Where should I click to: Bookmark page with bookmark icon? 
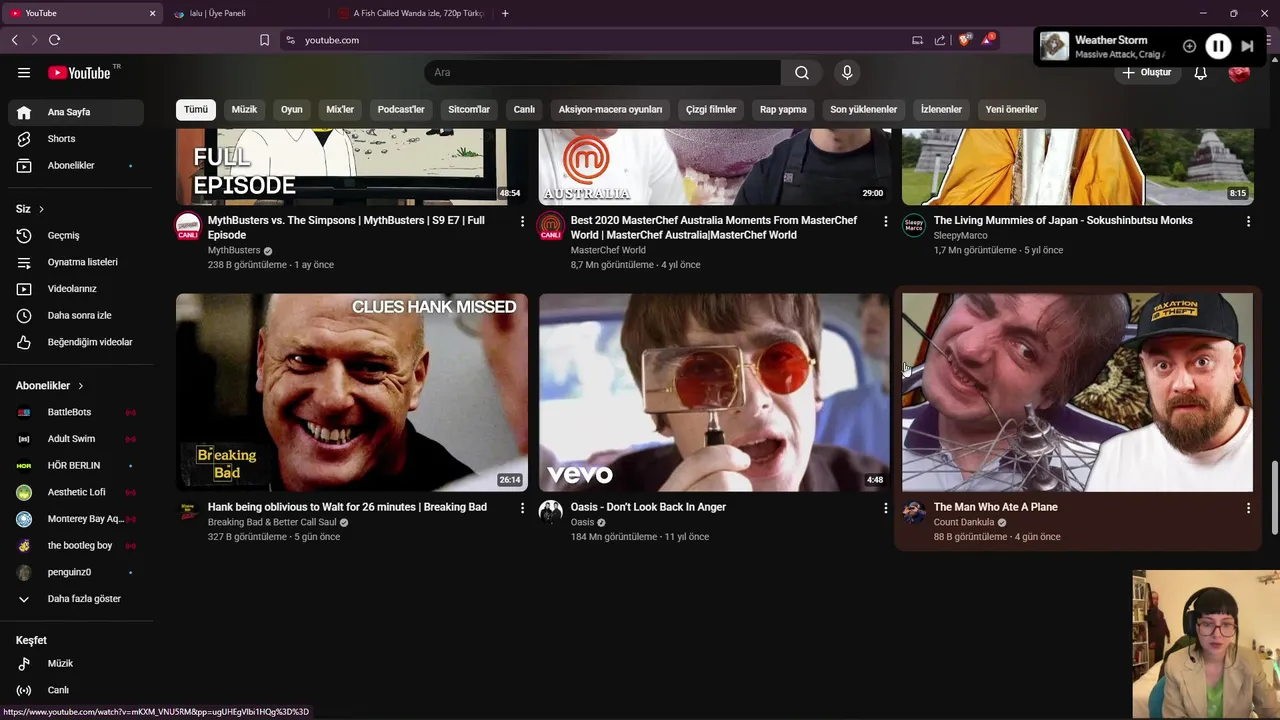(264, 40)
